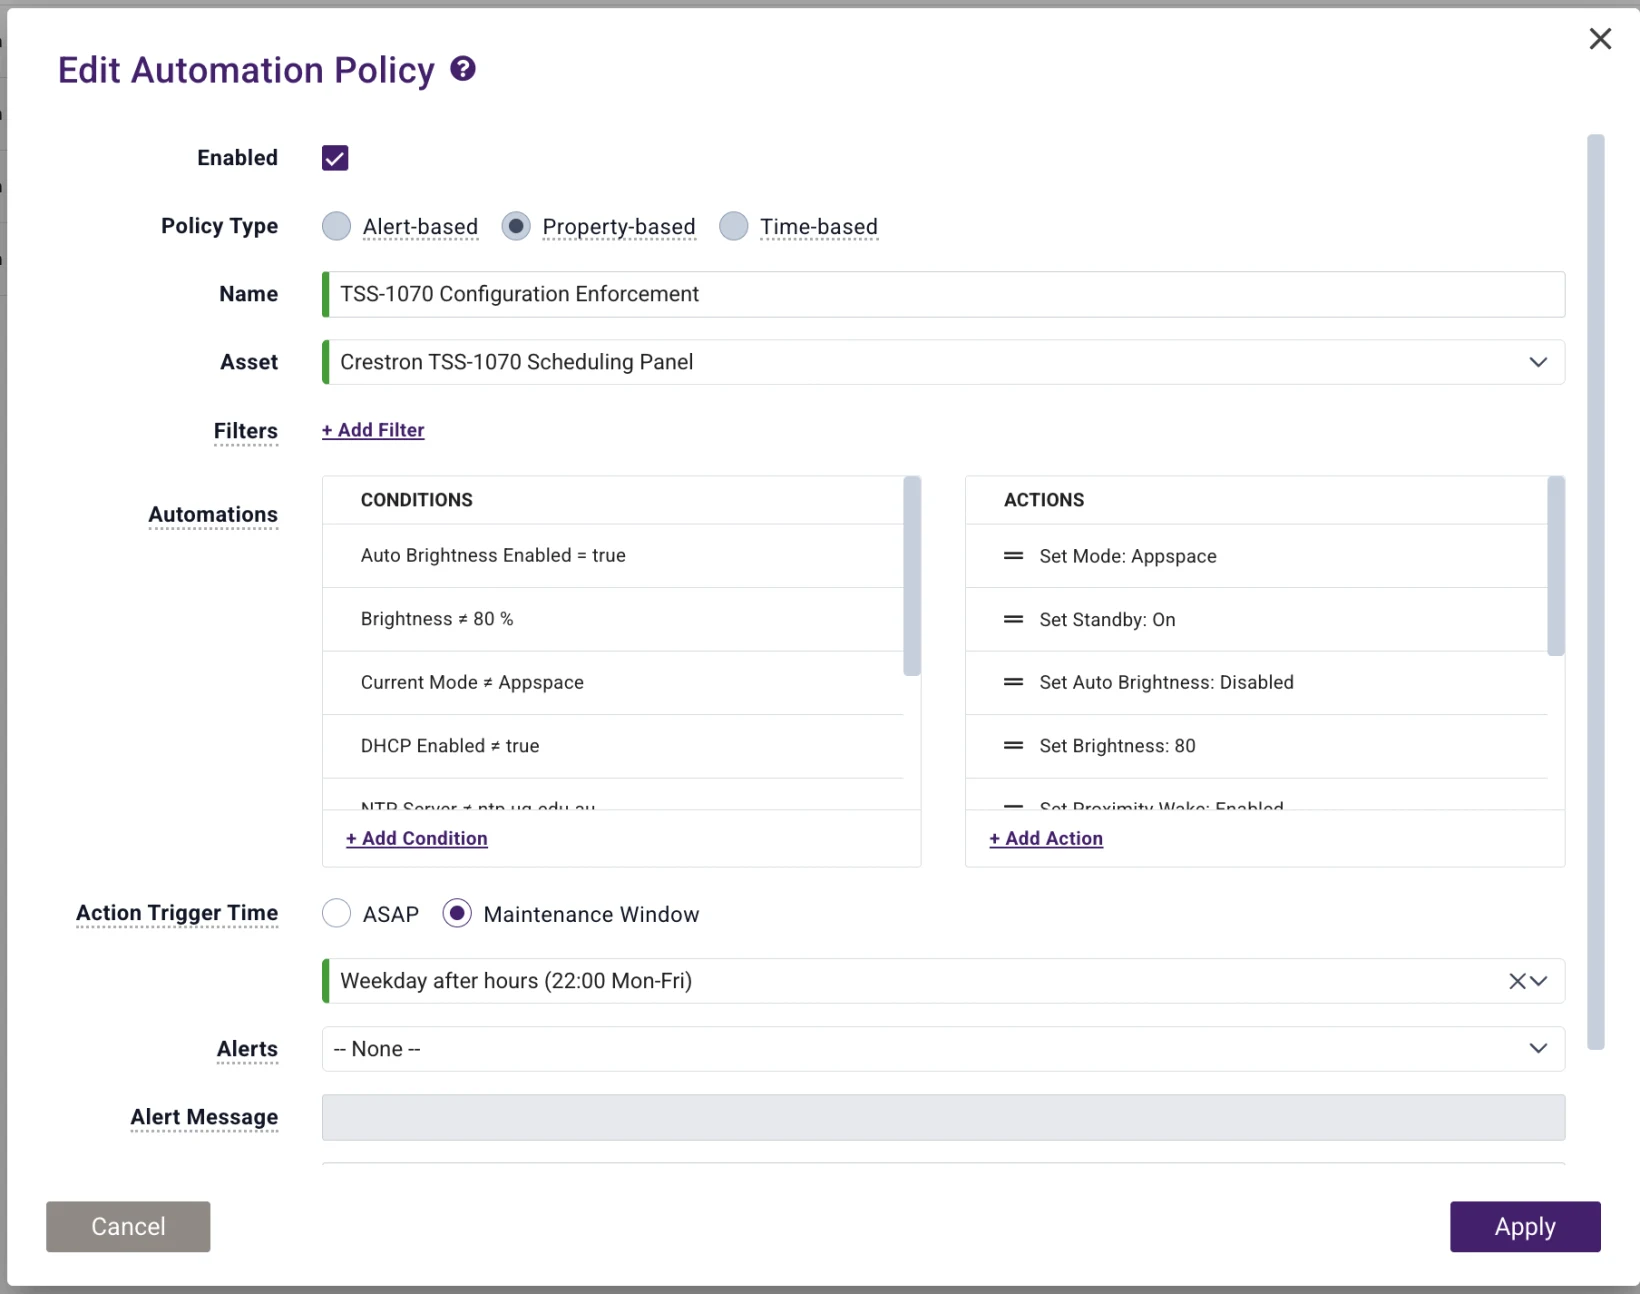Select the 'Set Brightness: 80' action
1640x1294 pixels.
[1256, 746]
